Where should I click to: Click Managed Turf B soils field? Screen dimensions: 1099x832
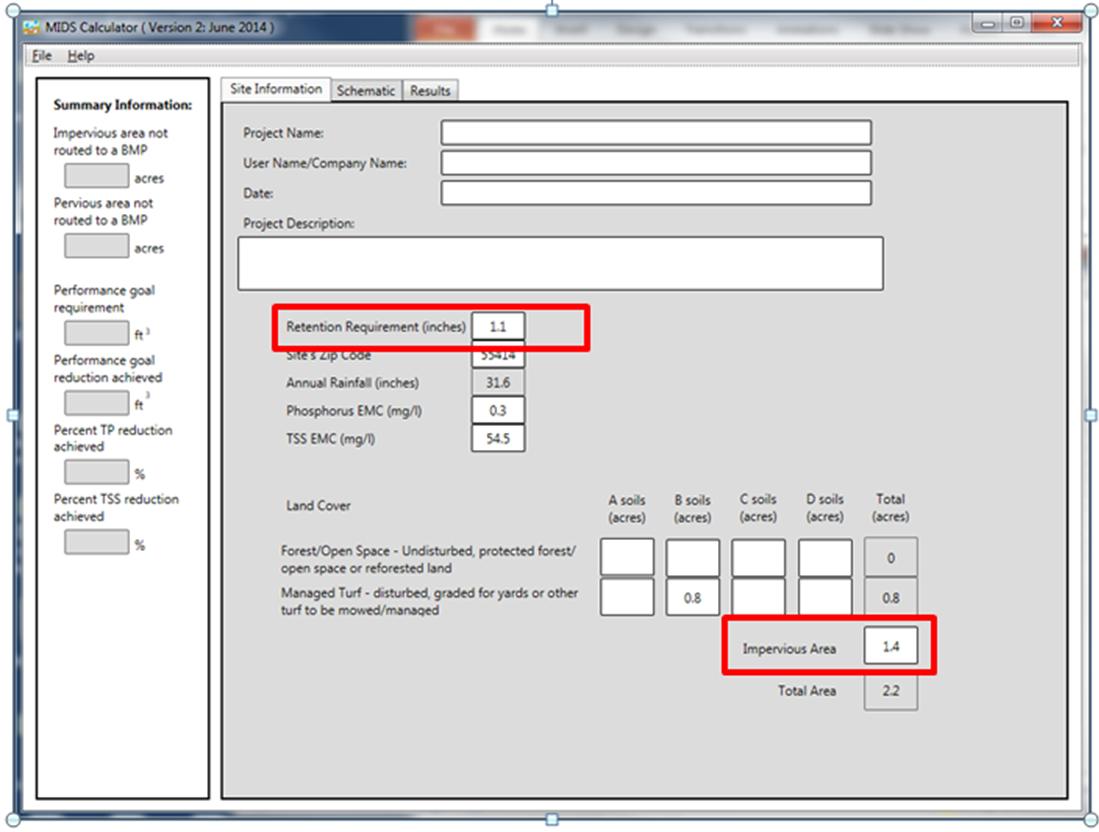(x=692, y=598)
